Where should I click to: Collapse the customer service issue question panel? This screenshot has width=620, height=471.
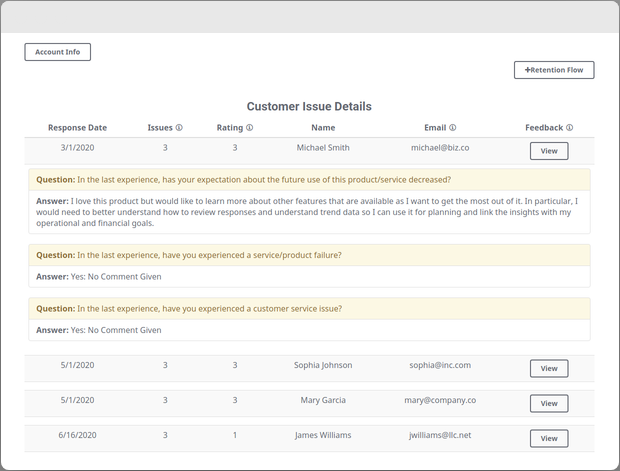point(310,308)
